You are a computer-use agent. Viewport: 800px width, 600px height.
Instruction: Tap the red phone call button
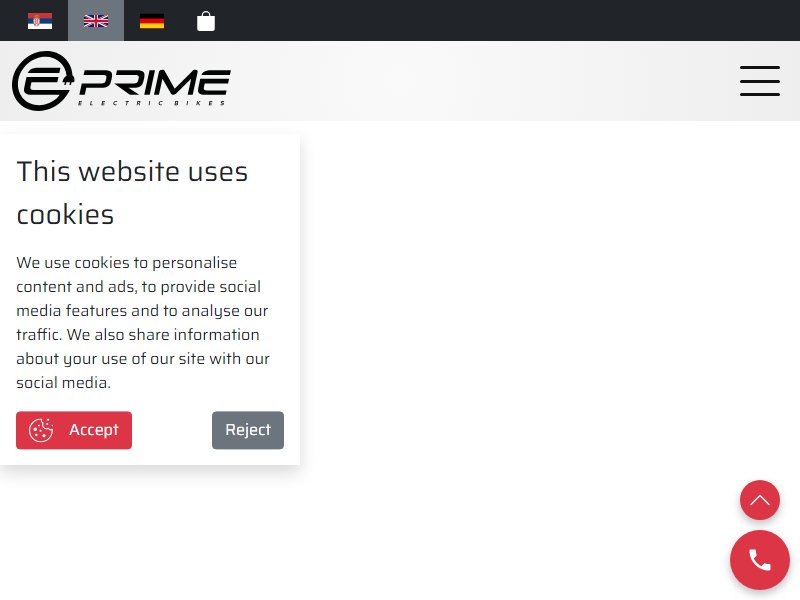point(760,560)
